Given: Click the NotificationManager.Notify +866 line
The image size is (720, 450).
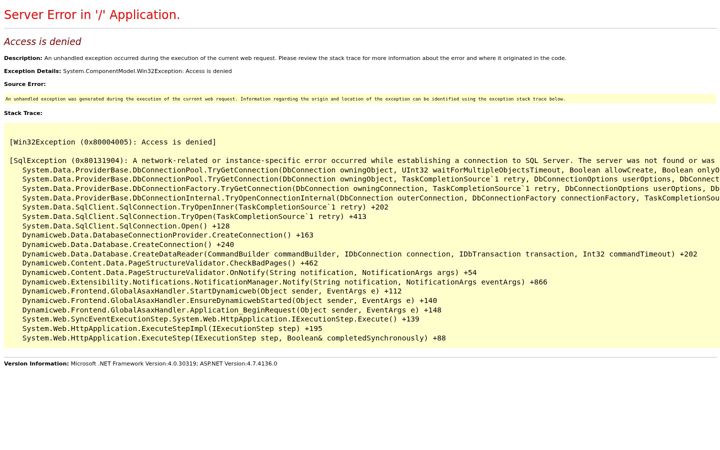Looking at the screenshot, I should point(285,282).
